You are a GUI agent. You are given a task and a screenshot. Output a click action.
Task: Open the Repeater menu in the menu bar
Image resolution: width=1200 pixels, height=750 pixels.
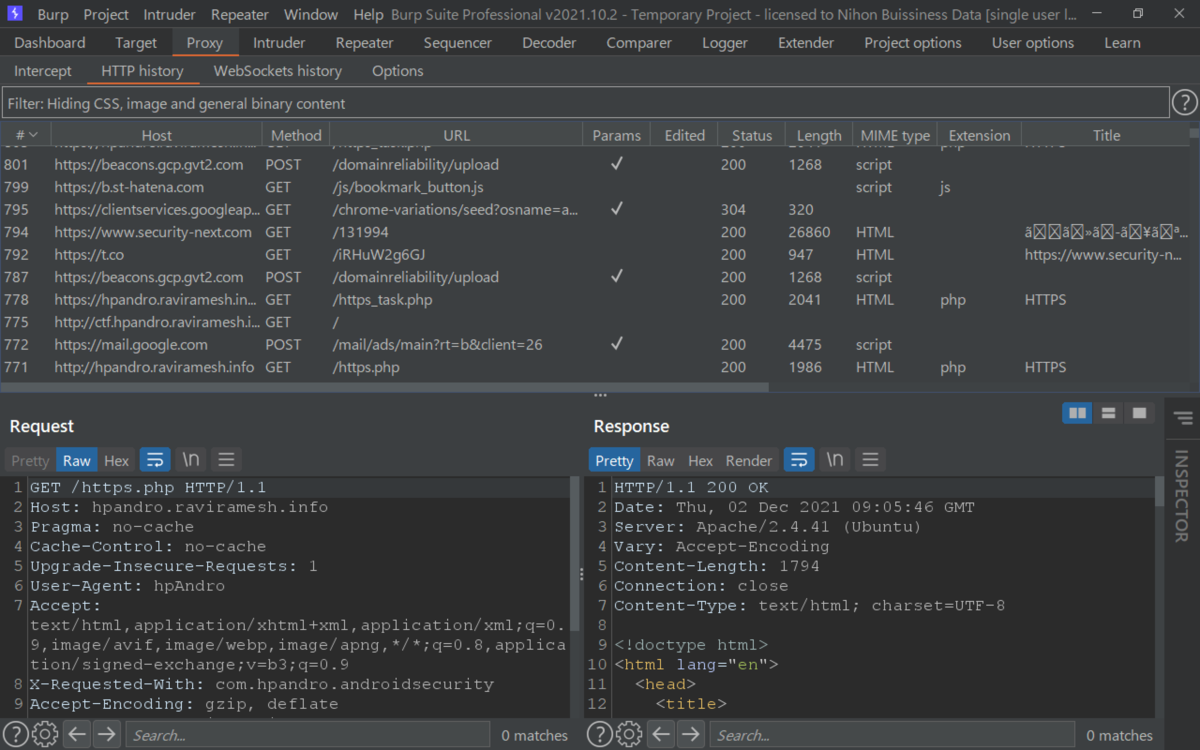pos(240,15)
